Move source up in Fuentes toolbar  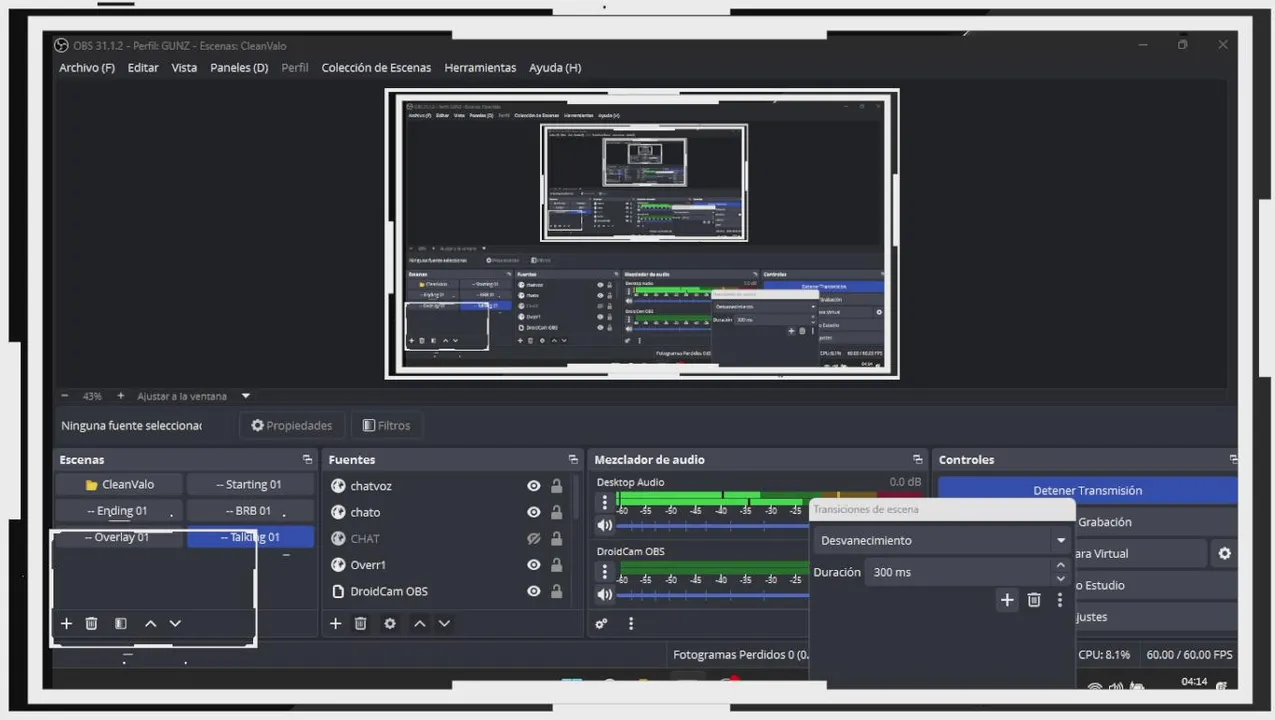419,623
